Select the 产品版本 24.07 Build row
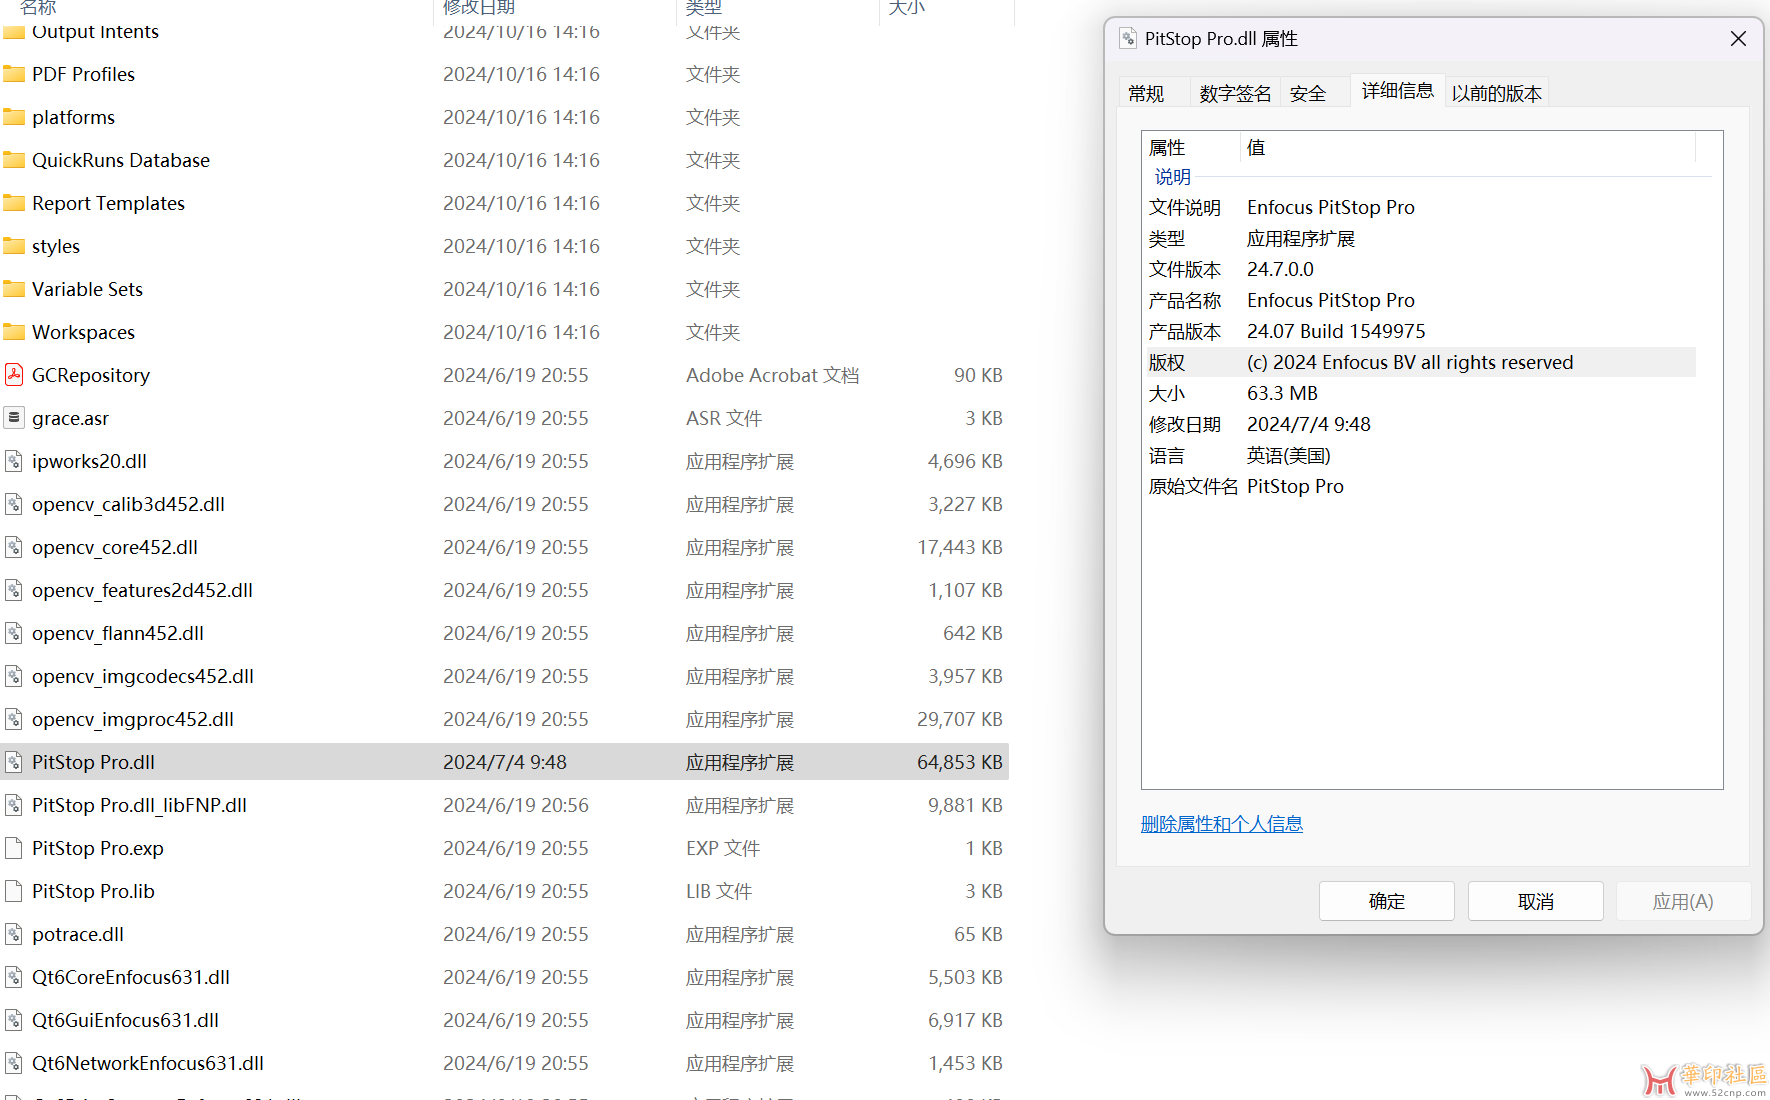The image size is (1770, 1100). click(x=1420, y=331)
